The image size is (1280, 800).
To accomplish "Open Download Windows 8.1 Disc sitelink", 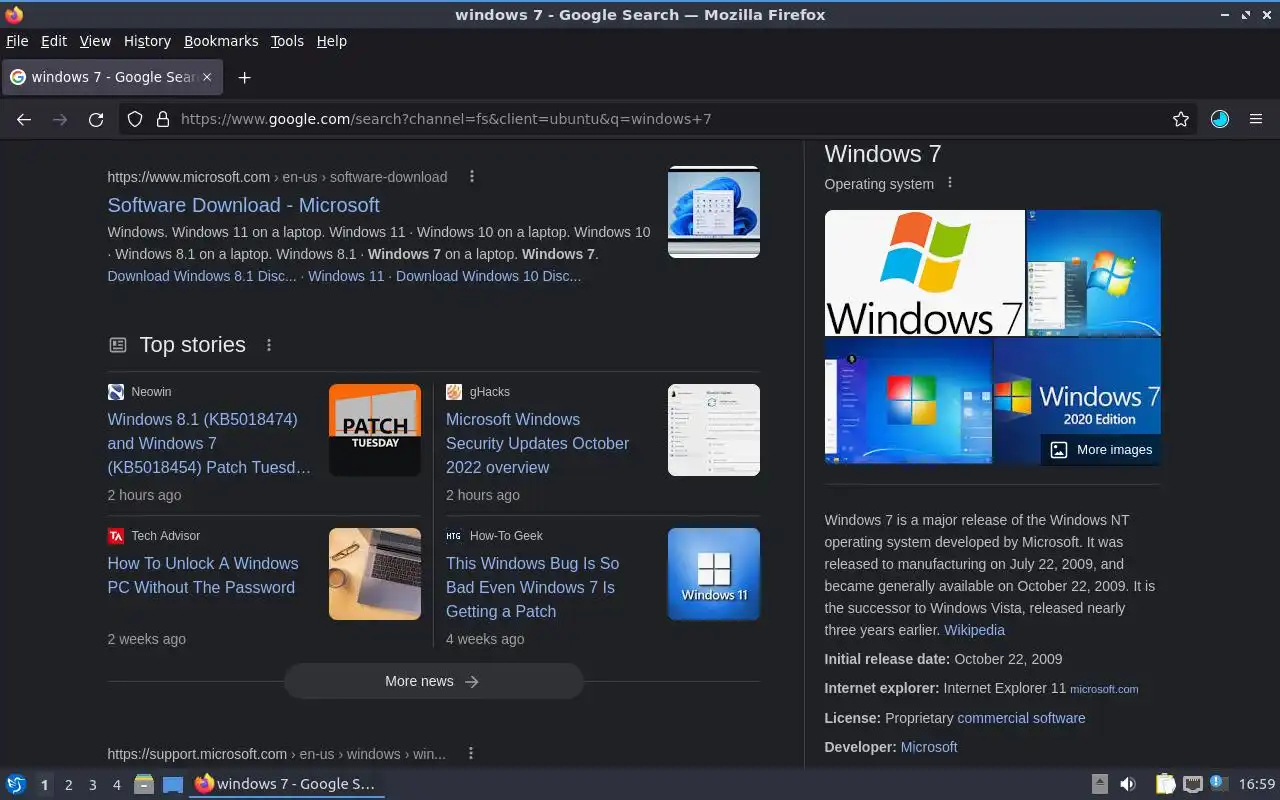I will pos(202,276).
